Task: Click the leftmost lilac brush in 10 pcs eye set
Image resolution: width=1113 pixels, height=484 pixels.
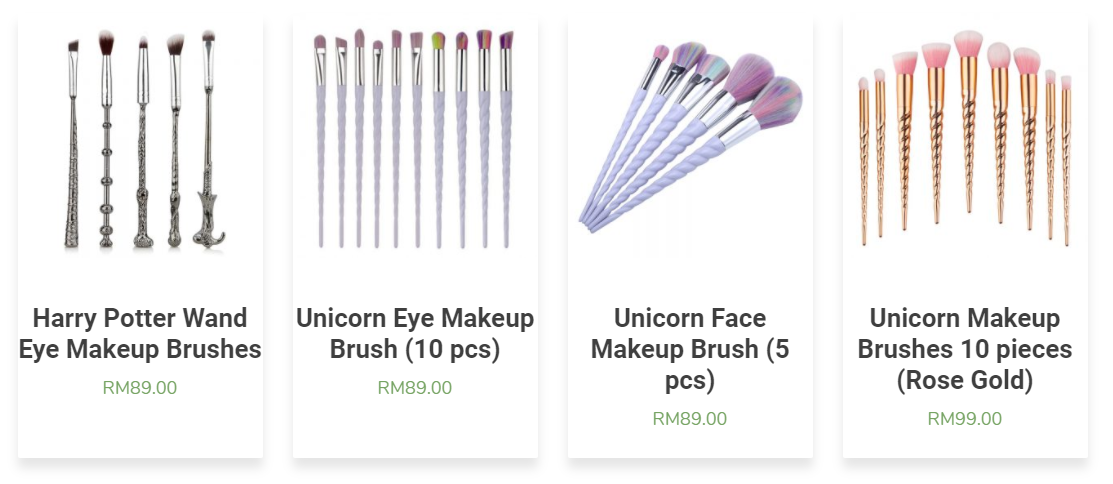Action: tap(320, 141)
